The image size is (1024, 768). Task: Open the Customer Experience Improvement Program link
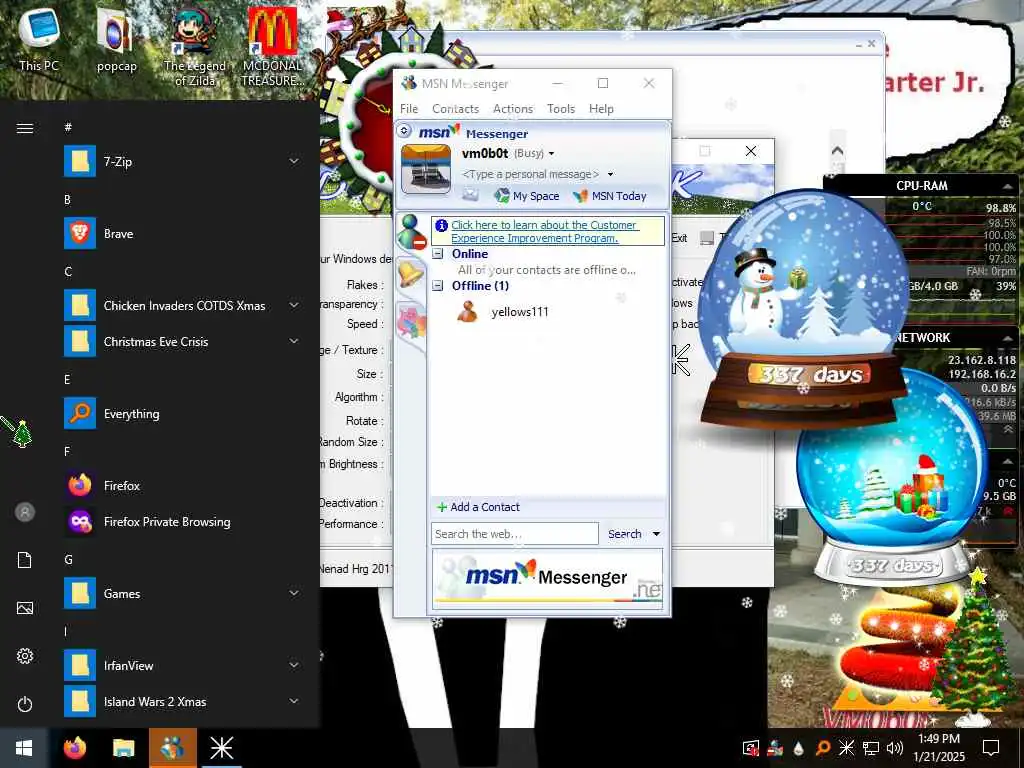pyautogui.click(x=543, y=231)
